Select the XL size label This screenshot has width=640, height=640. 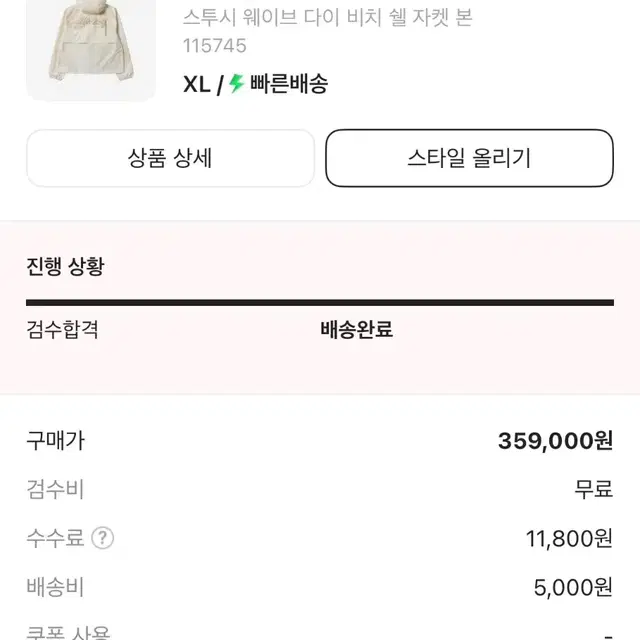pyautogui.click(x=197, y=84)
